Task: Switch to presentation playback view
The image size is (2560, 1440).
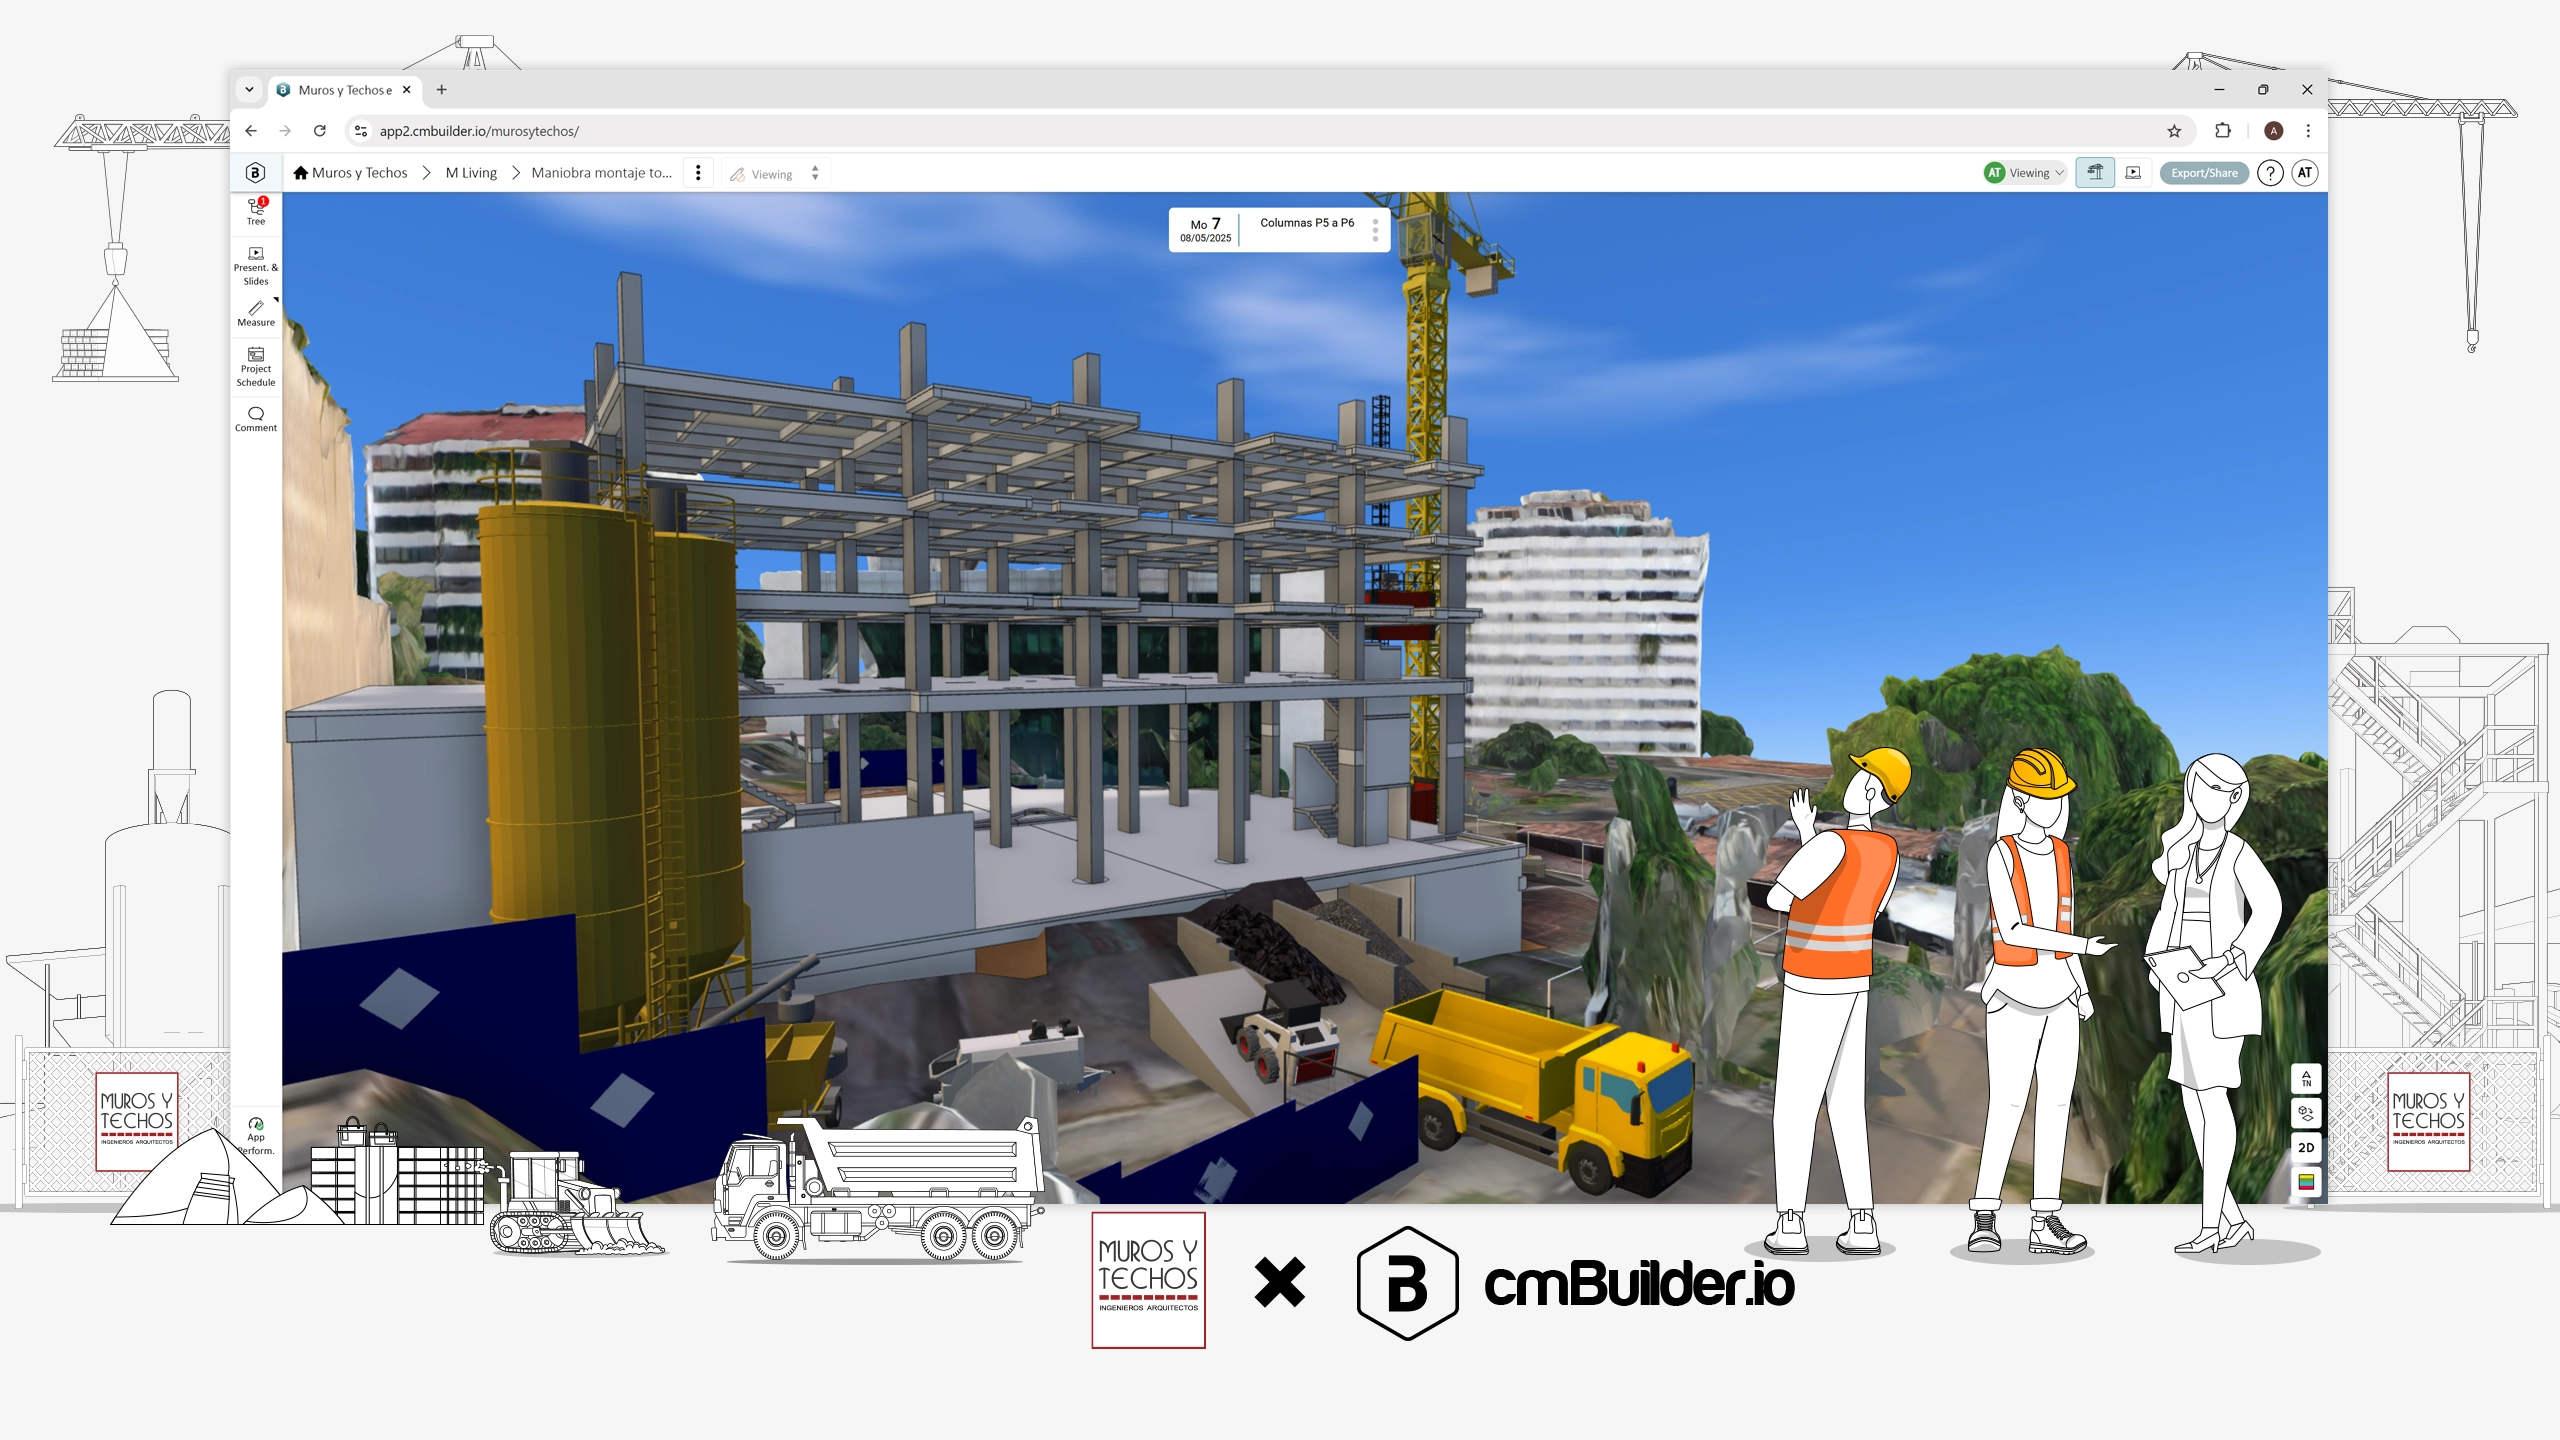Action: (x=2133, y=173)
